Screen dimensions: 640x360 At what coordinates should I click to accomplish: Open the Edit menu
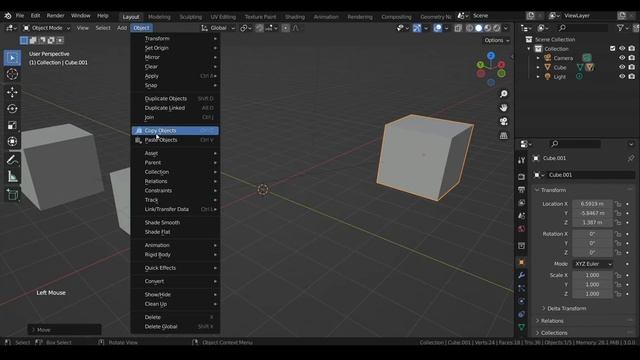pyautogui.click(x=36, y=16)
